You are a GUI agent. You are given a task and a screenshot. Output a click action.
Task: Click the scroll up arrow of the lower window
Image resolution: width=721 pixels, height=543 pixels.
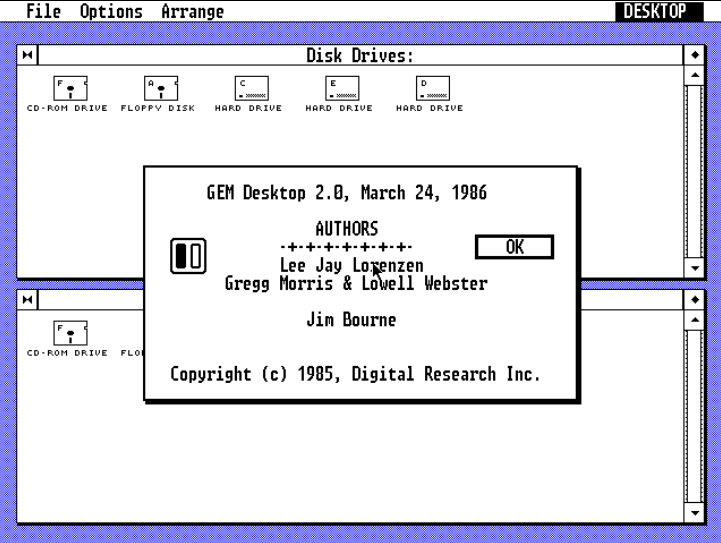695,320
